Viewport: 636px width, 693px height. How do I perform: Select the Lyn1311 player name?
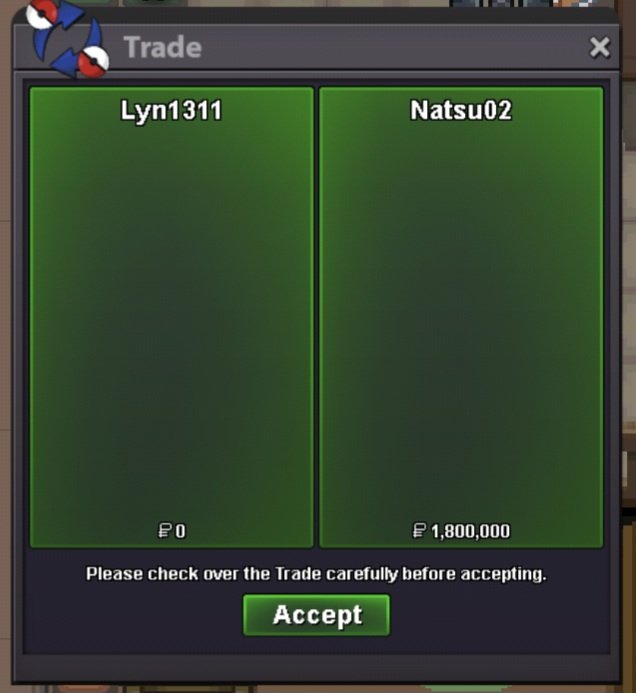pyautogui.click(x=171, y=110)
